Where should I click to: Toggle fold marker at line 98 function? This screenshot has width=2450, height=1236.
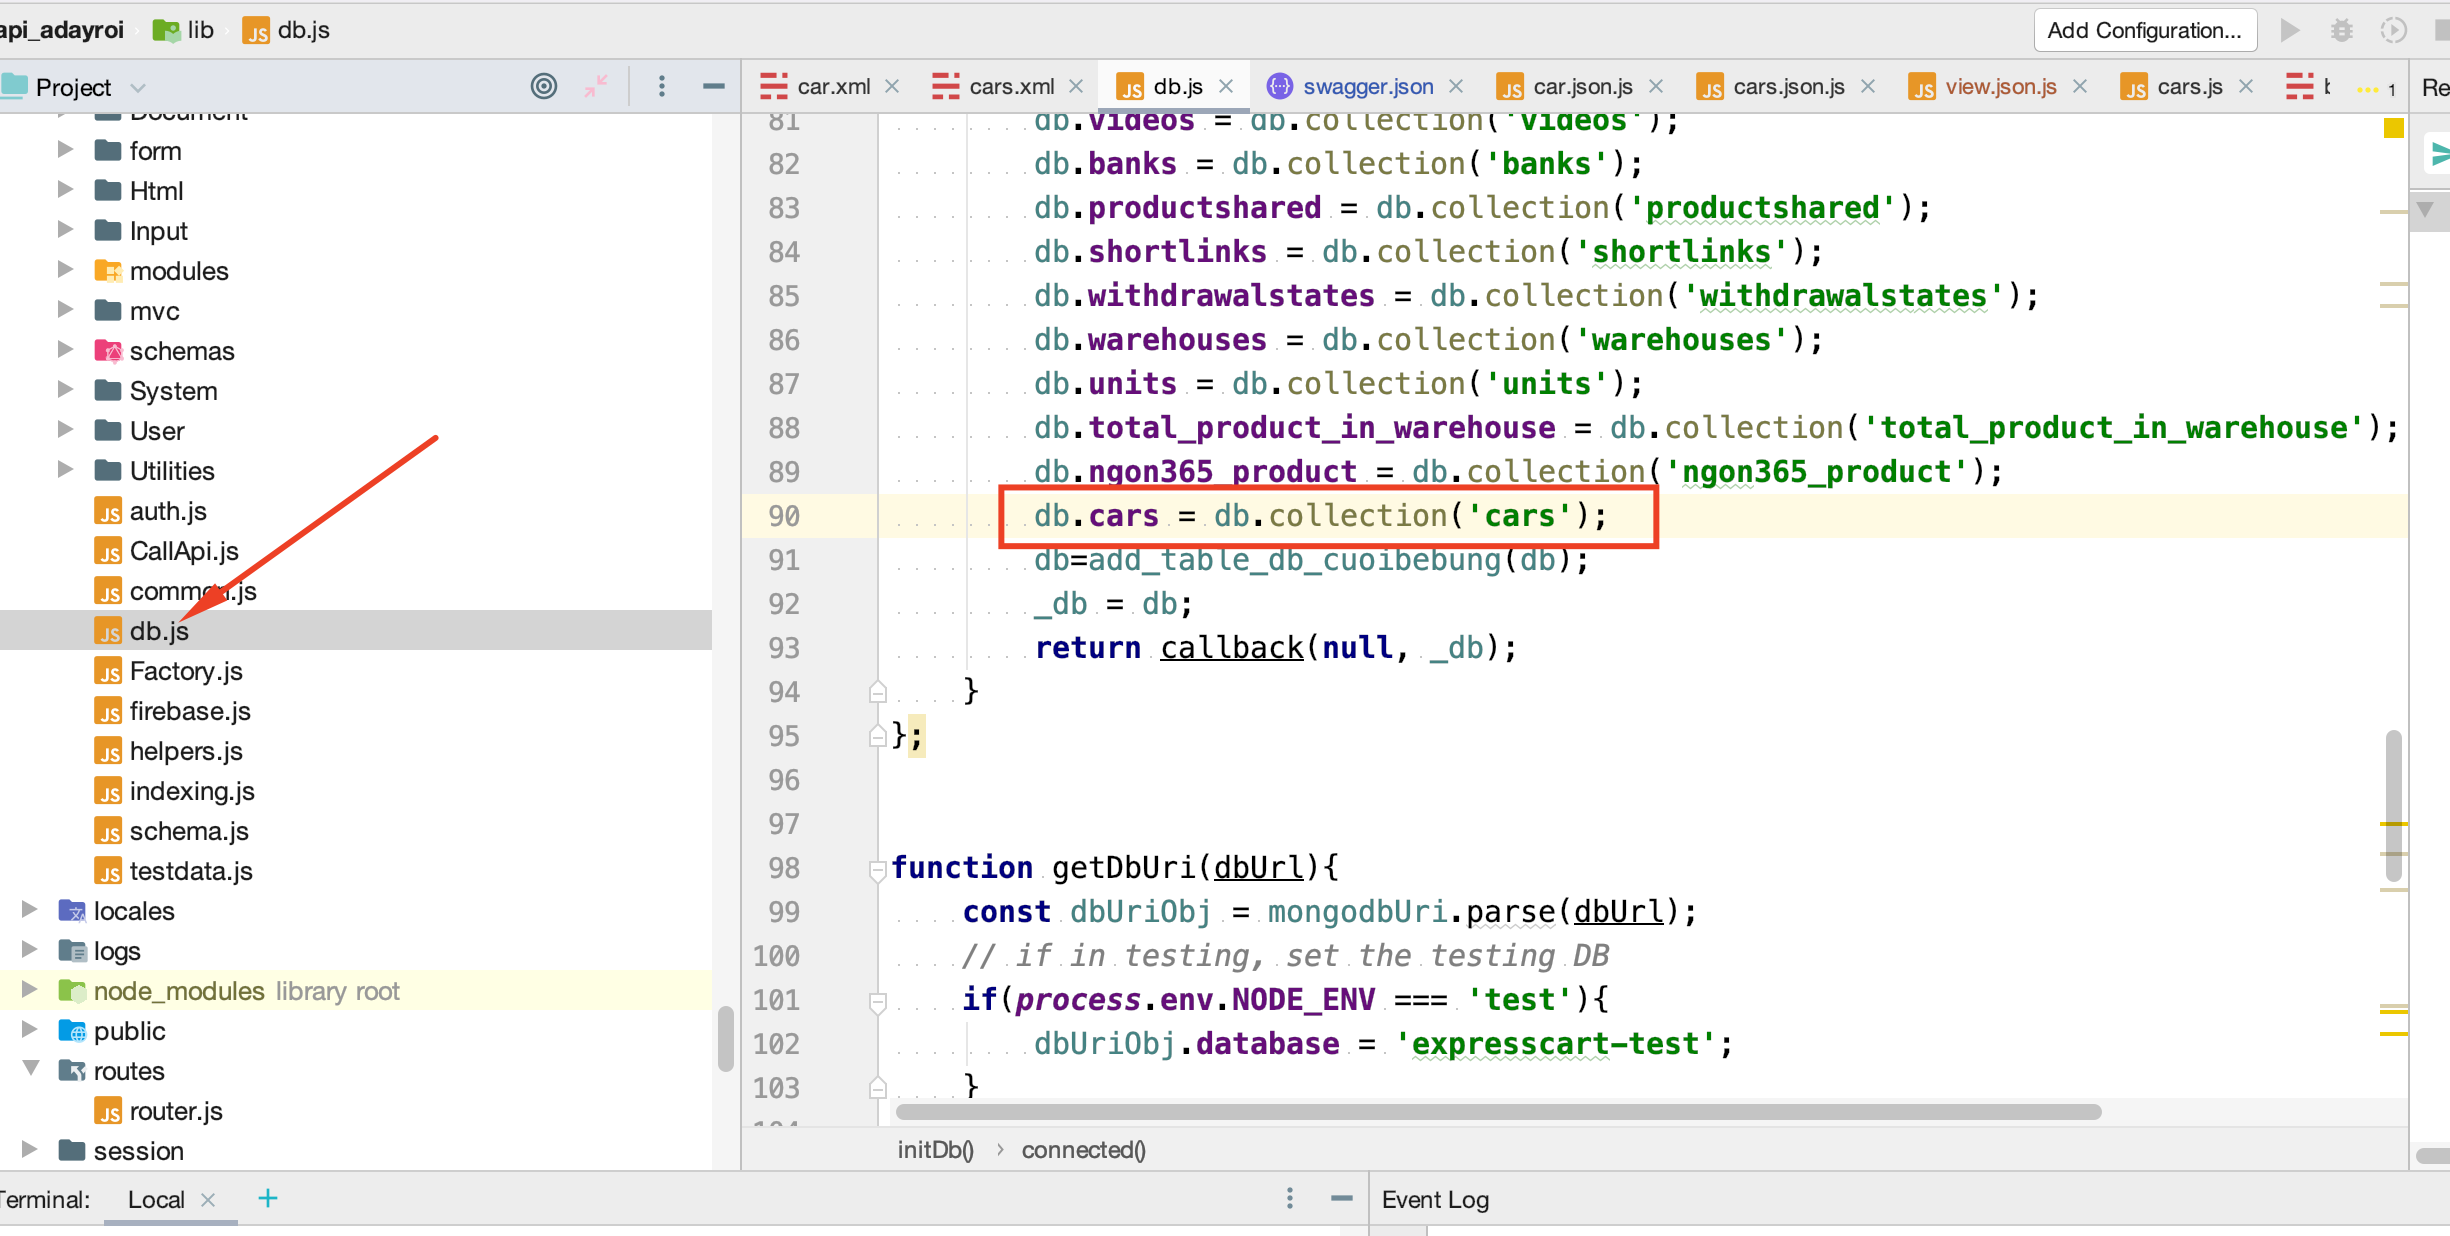(x=877, y=869)
